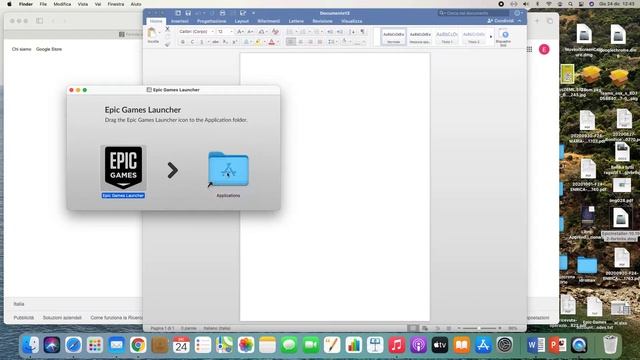640x360 pixels.
Task: Toggle strikethrough formatting in Word
Action: pyautogui.click(x=216, y=42)
